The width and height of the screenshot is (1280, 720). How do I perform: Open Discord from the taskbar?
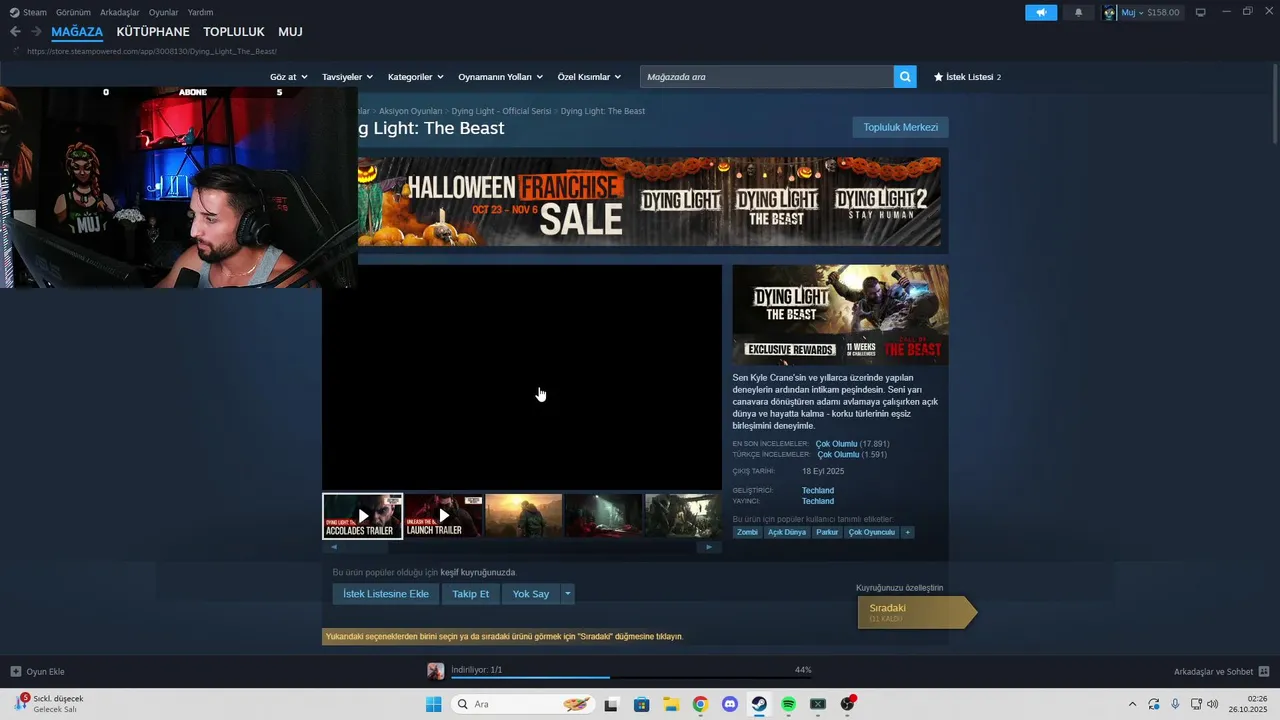[x=730, y=704]
